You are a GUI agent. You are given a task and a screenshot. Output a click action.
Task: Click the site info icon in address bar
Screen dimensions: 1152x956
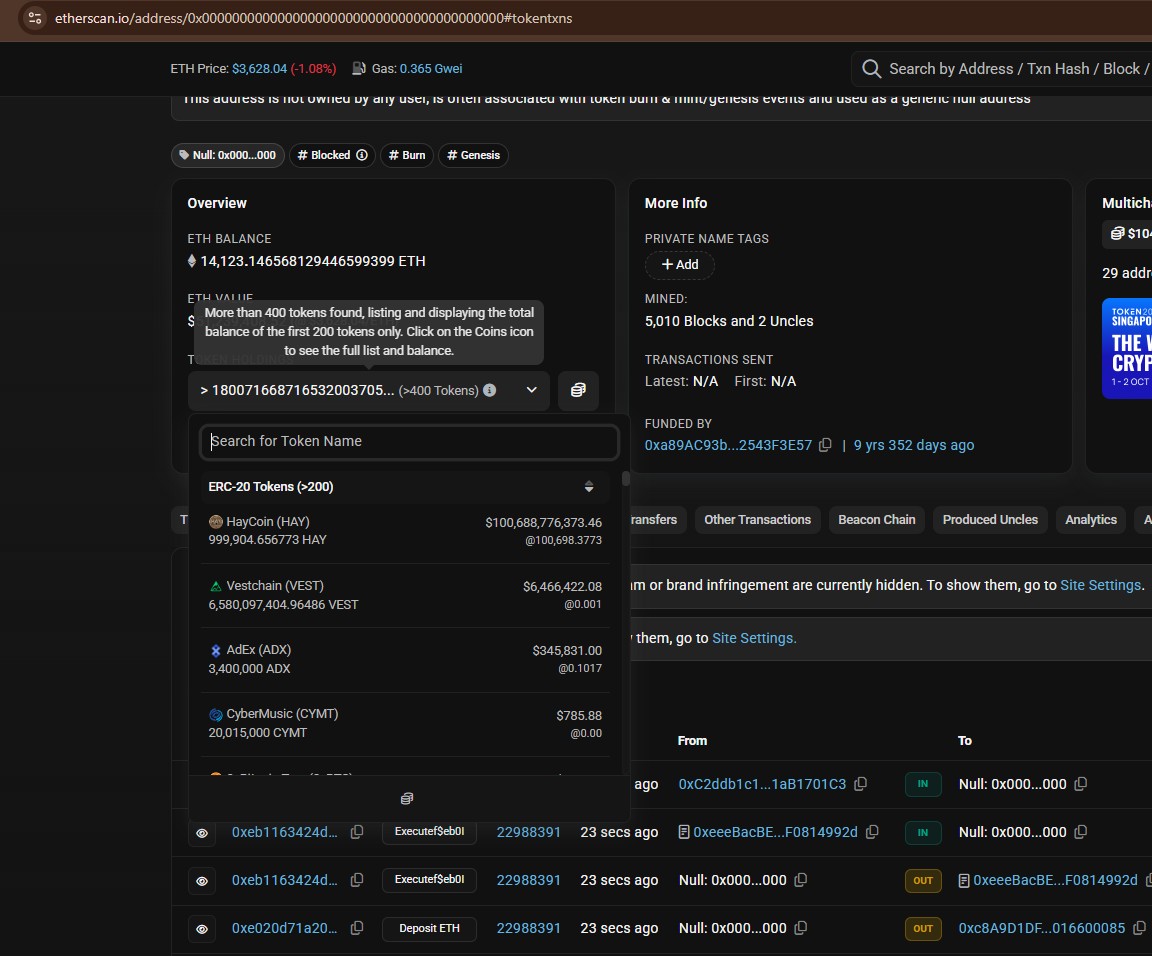[x=35, y=18]
